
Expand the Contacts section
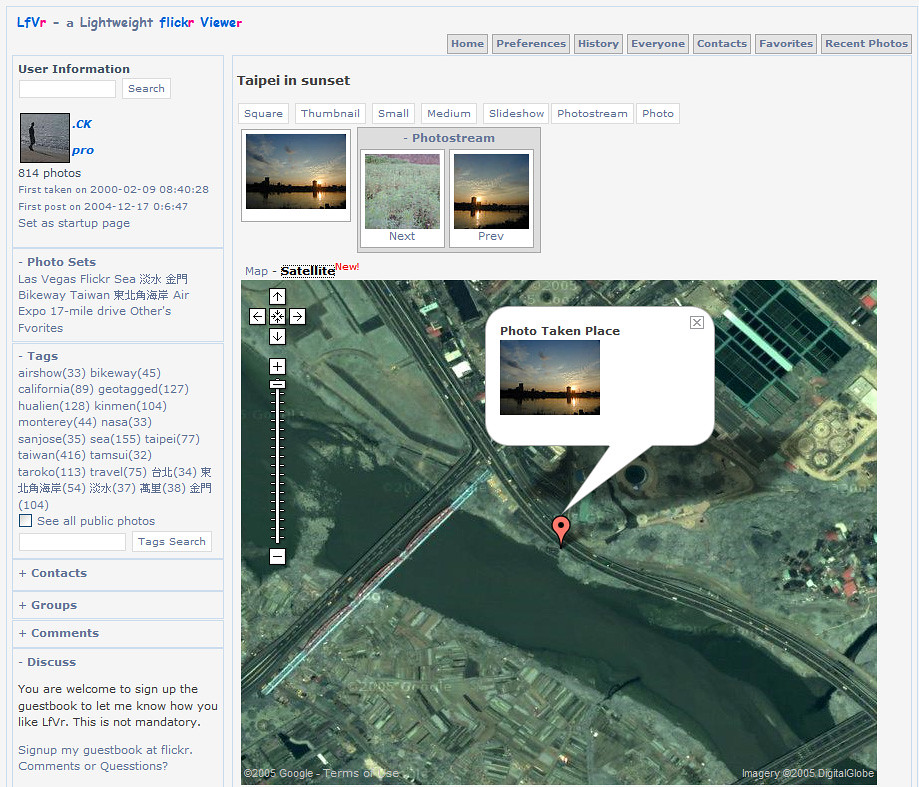(x=53, y=573)
